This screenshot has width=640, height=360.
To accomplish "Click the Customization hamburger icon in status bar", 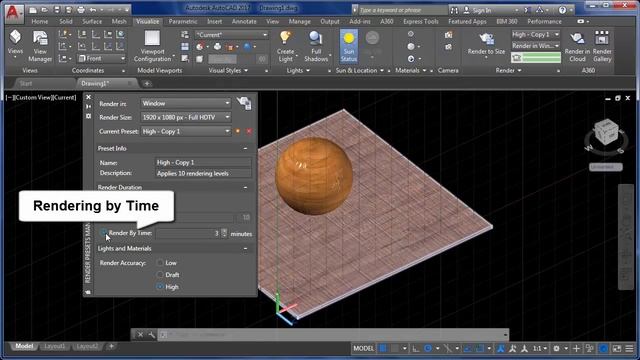I will tap(629, 348).
